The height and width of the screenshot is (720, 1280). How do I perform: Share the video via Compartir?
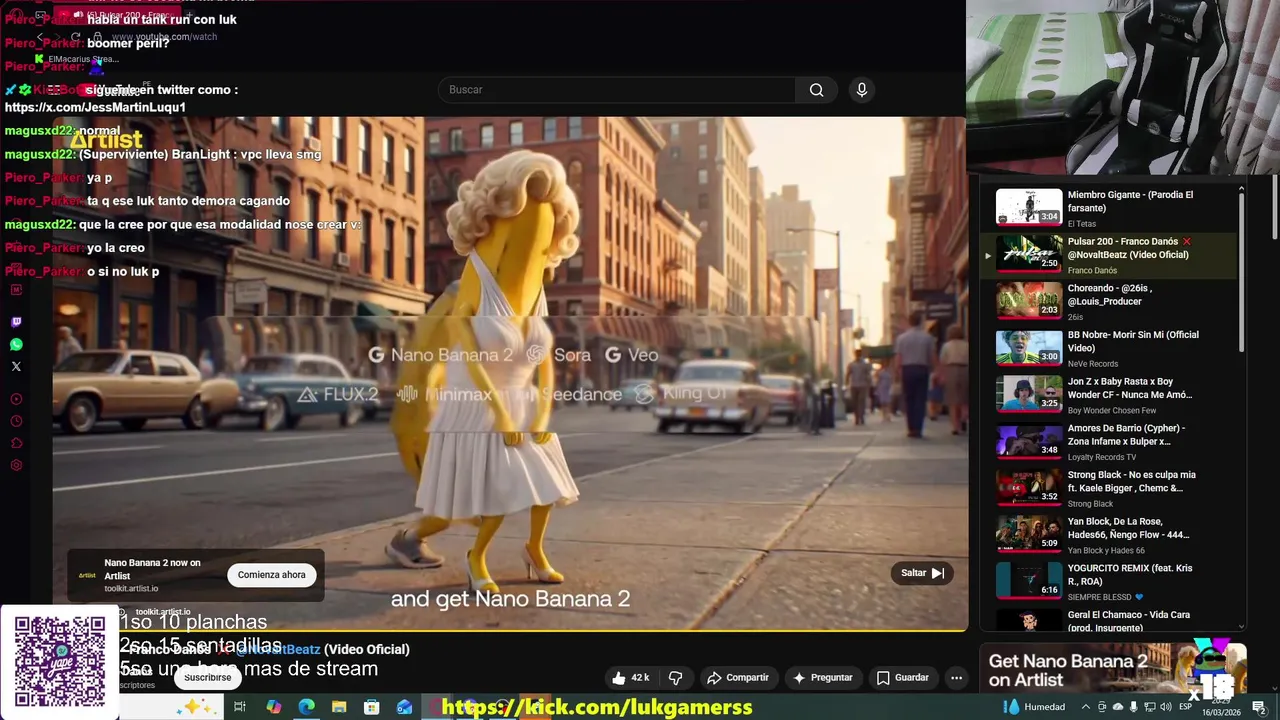point(737,677)
